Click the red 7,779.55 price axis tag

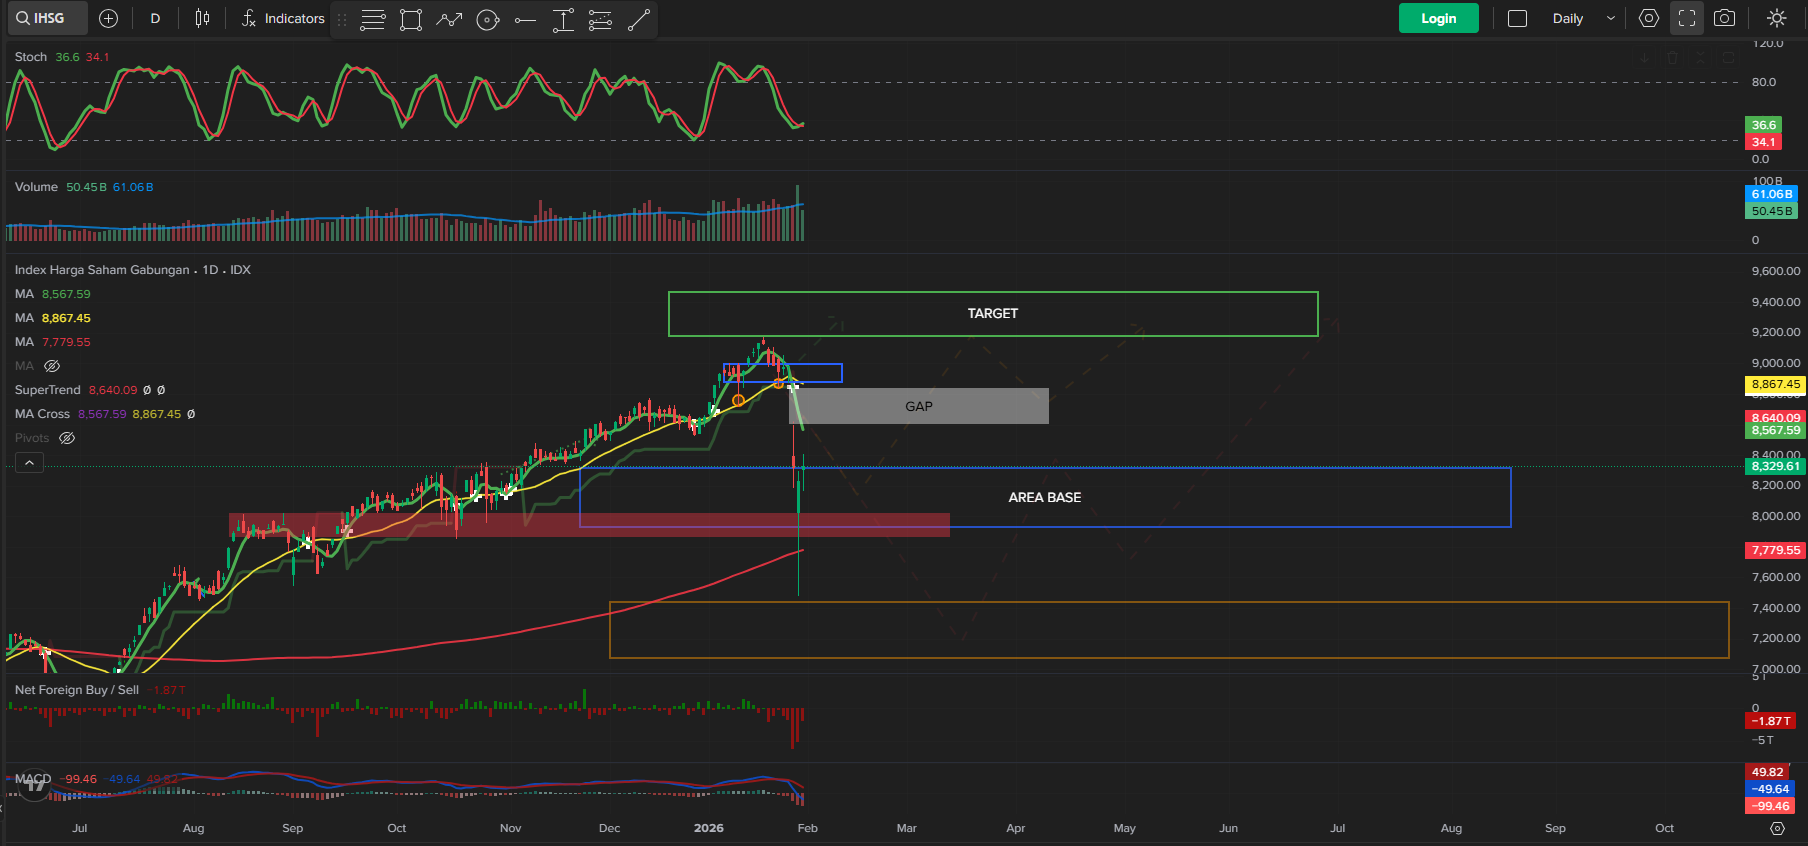tap(1775, 550)
